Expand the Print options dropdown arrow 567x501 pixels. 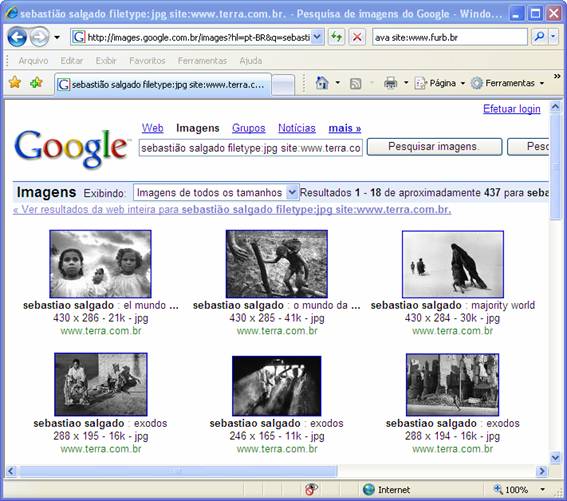click(x=406, y=83)
